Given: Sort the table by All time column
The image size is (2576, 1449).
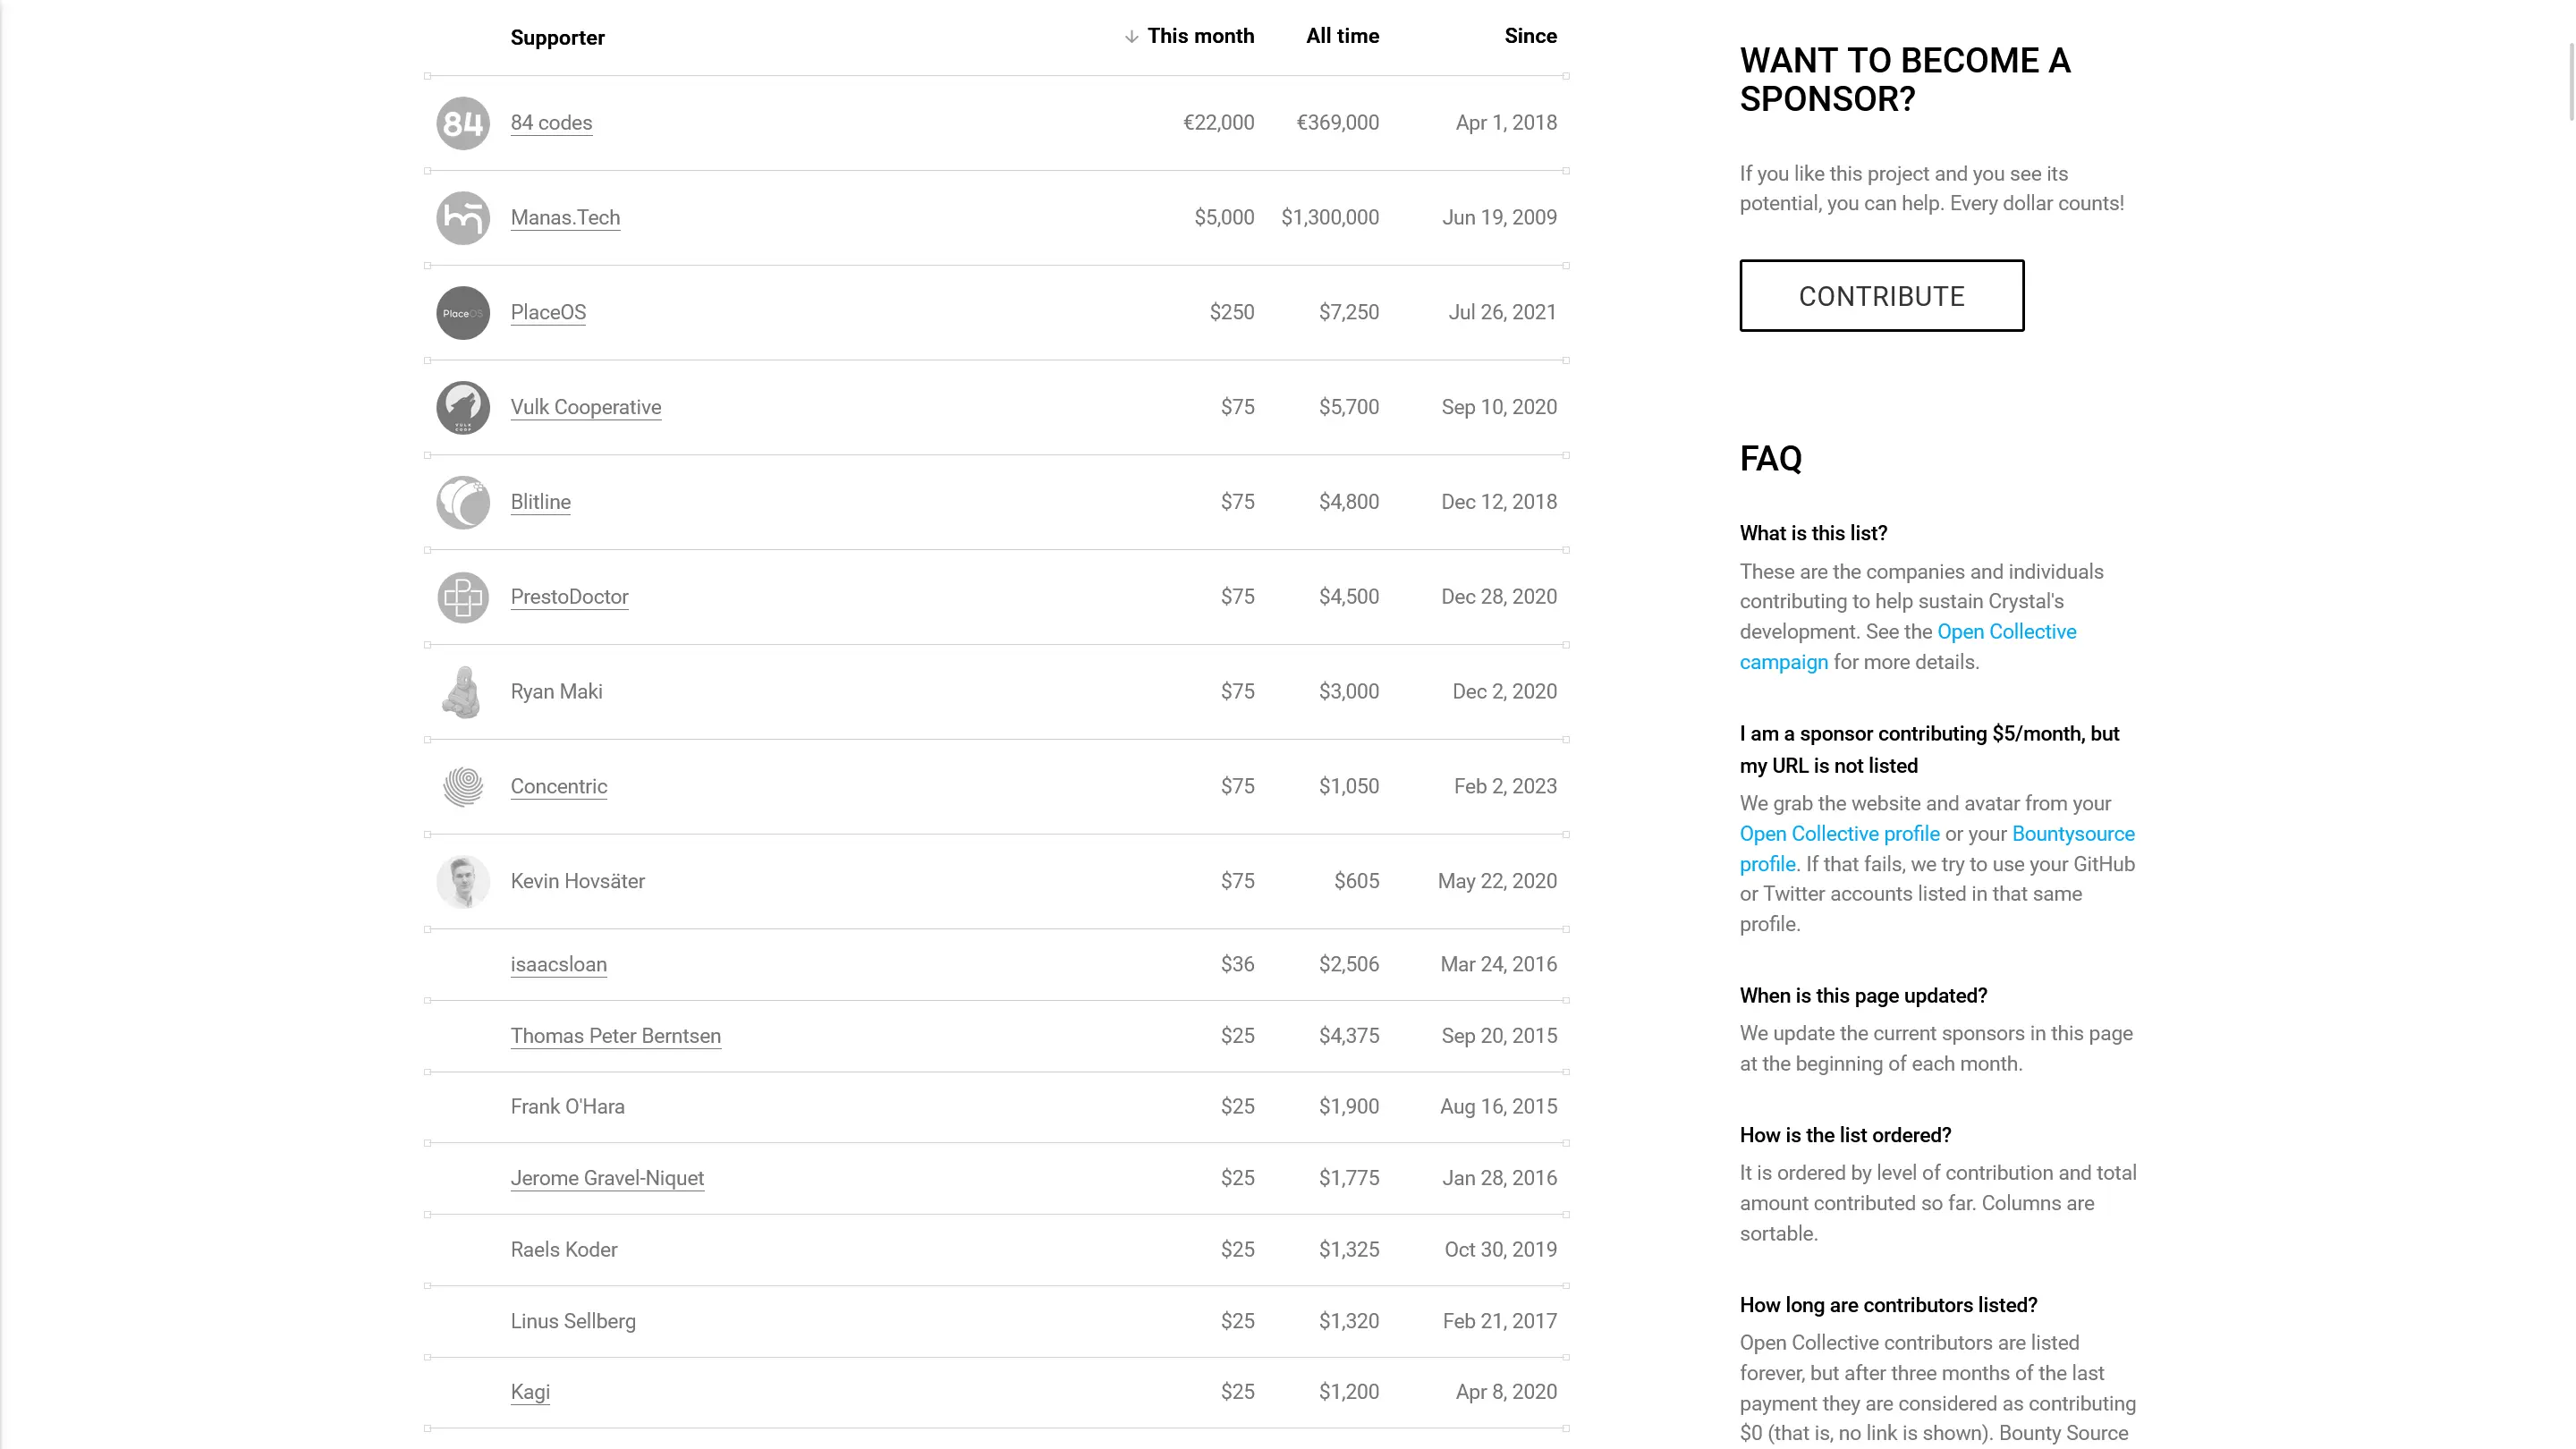Looking at the screenshot, I should click(1342, 36).
